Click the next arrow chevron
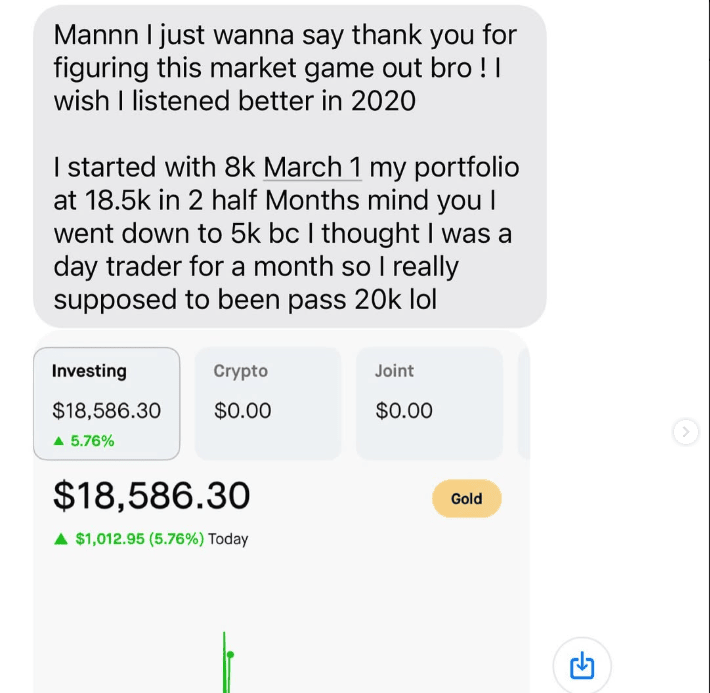Screen dimensions: 710x693 click(685, 431)
